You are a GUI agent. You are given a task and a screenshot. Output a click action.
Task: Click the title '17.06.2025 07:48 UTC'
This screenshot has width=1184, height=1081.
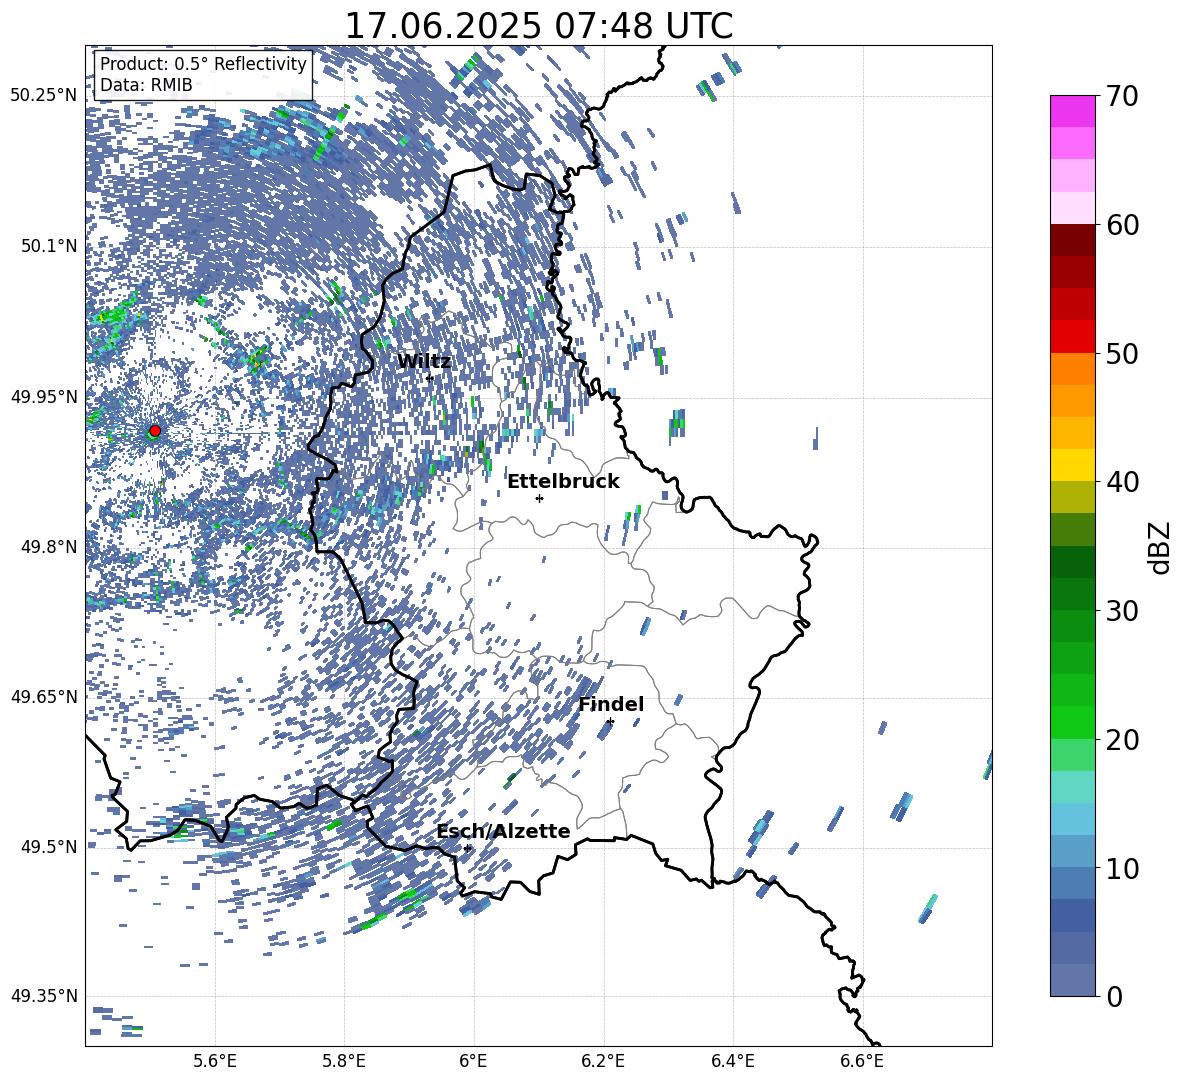point(538,26)
